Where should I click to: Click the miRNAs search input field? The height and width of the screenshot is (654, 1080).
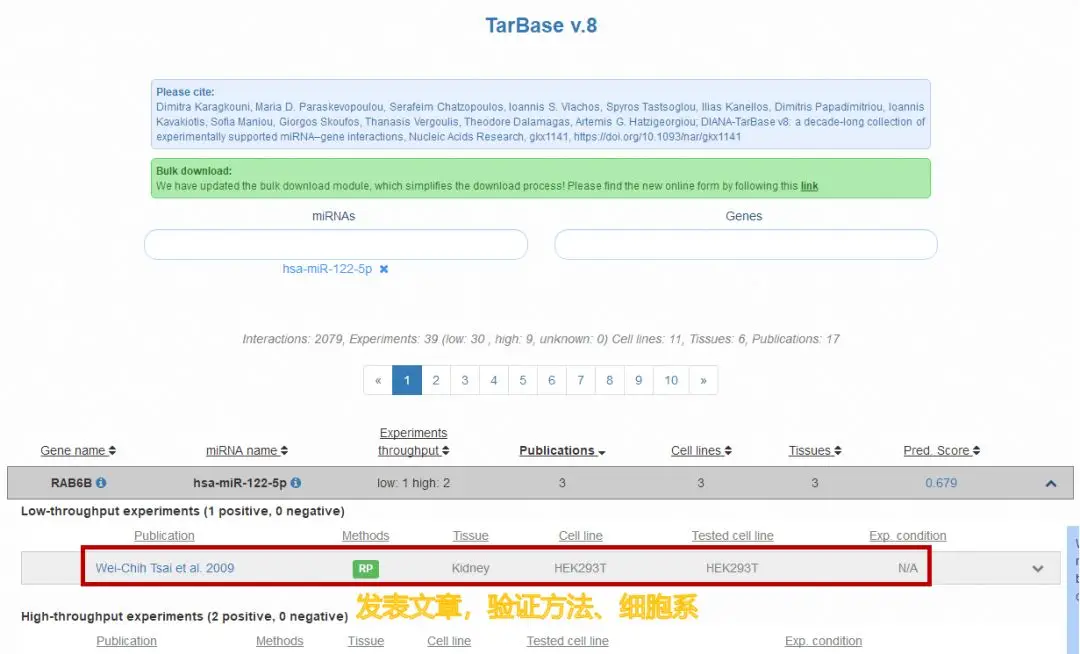(x=336, y=245)
